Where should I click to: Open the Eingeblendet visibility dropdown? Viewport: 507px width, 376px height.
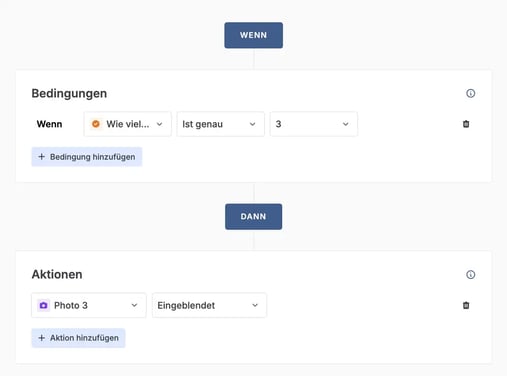point(209,305)
